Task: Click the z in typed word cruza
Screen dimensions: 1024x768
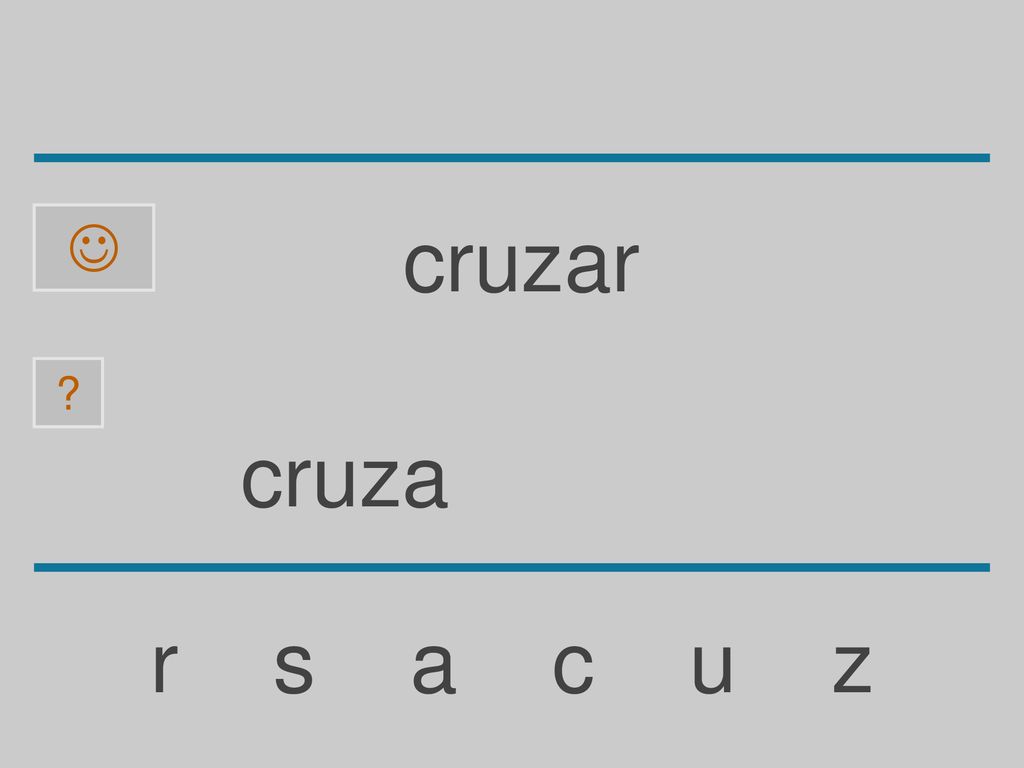Action: (379, 481)
